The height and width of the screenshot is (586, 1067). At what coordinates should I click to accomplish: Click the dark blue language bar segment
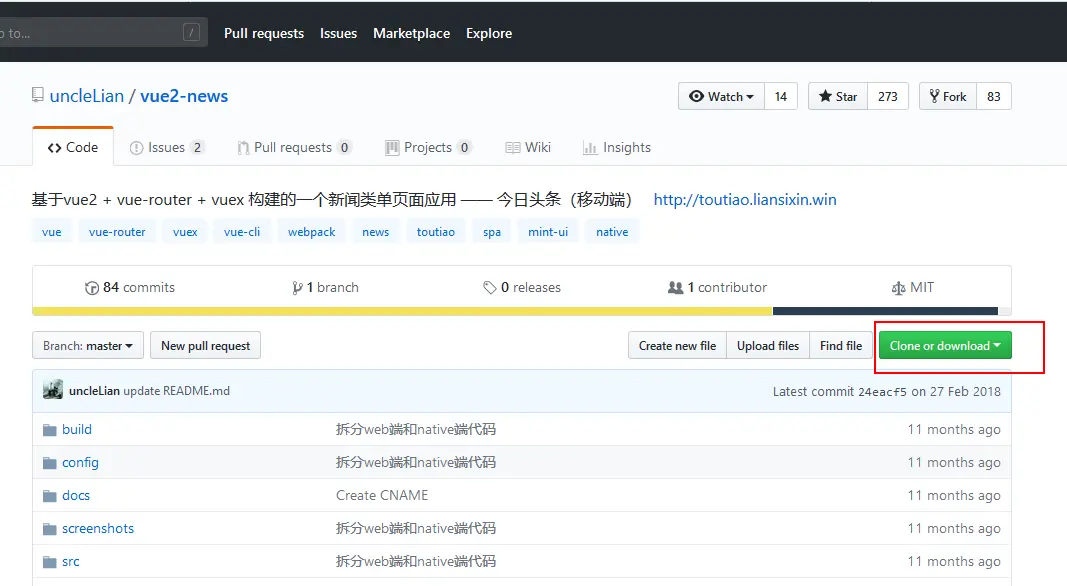[x=885, y=311]
